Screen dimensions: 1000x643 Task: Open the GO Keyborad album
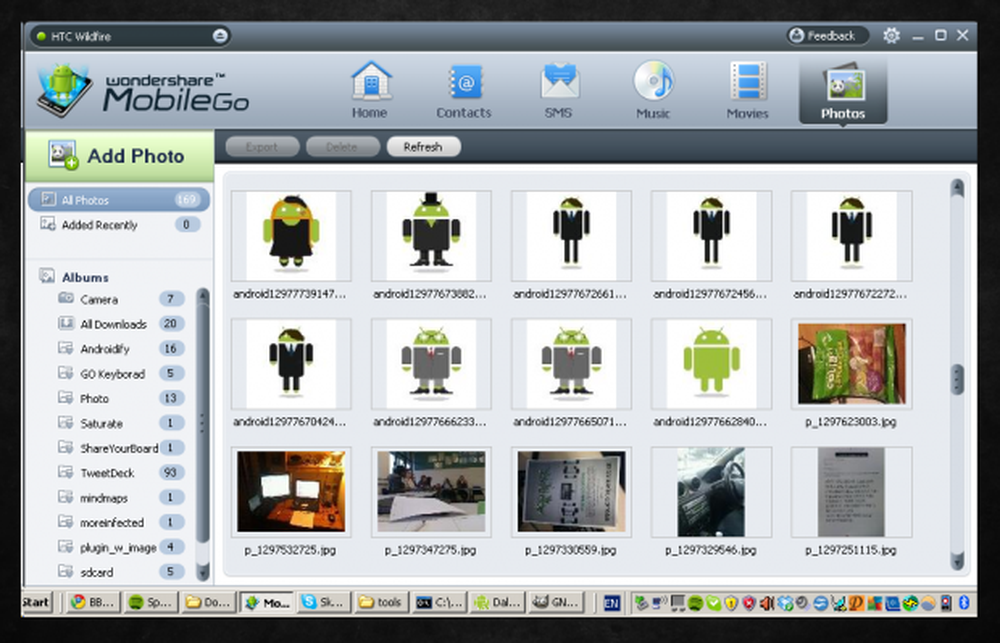pyautogui.click(x=121, y=374)
